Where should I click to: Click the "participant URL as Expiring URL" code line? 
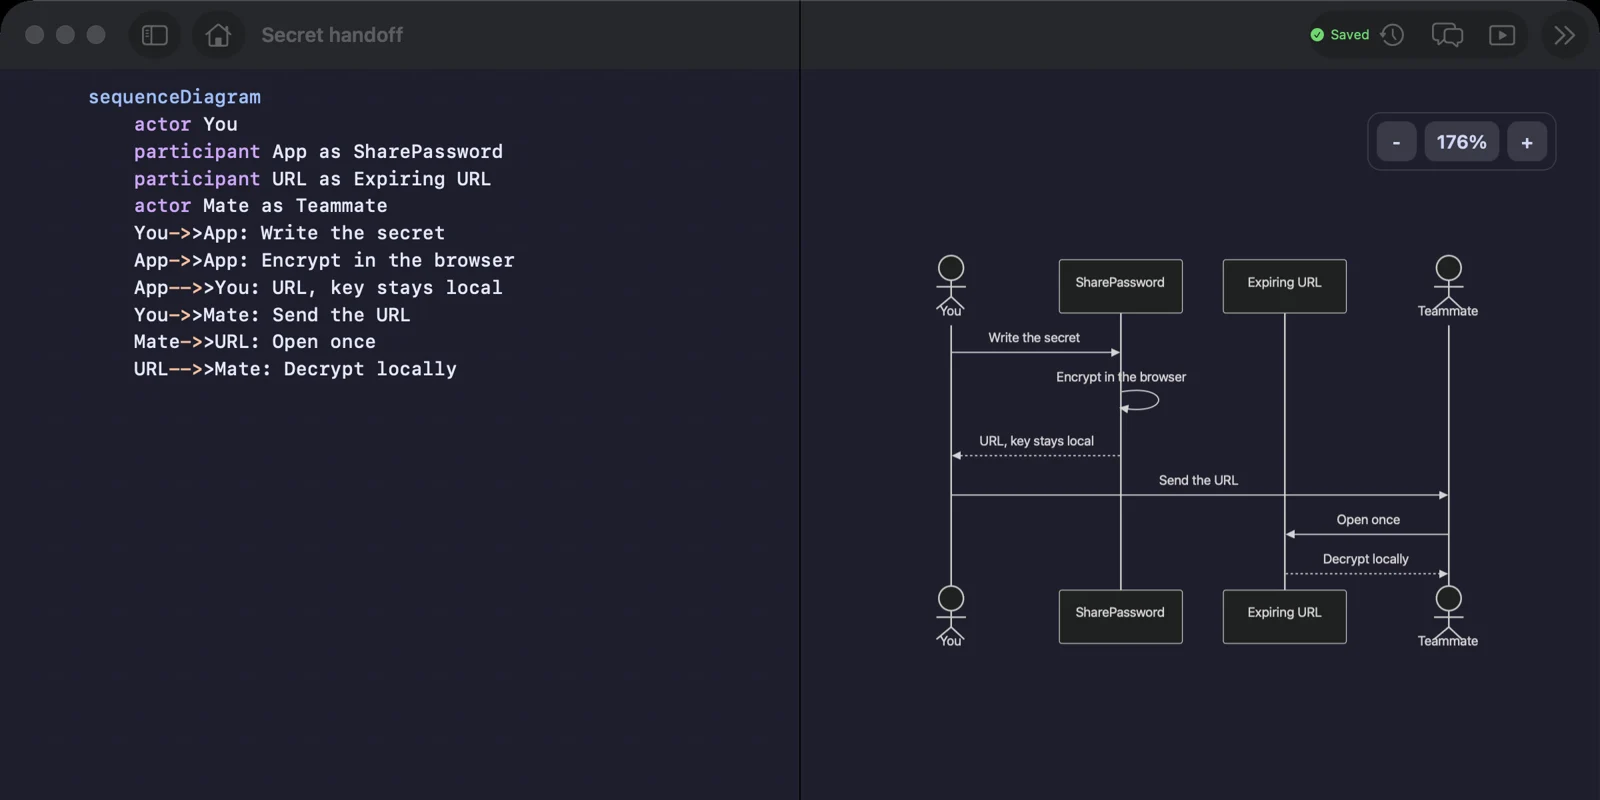pyautogui.click(x=313, y=178)
